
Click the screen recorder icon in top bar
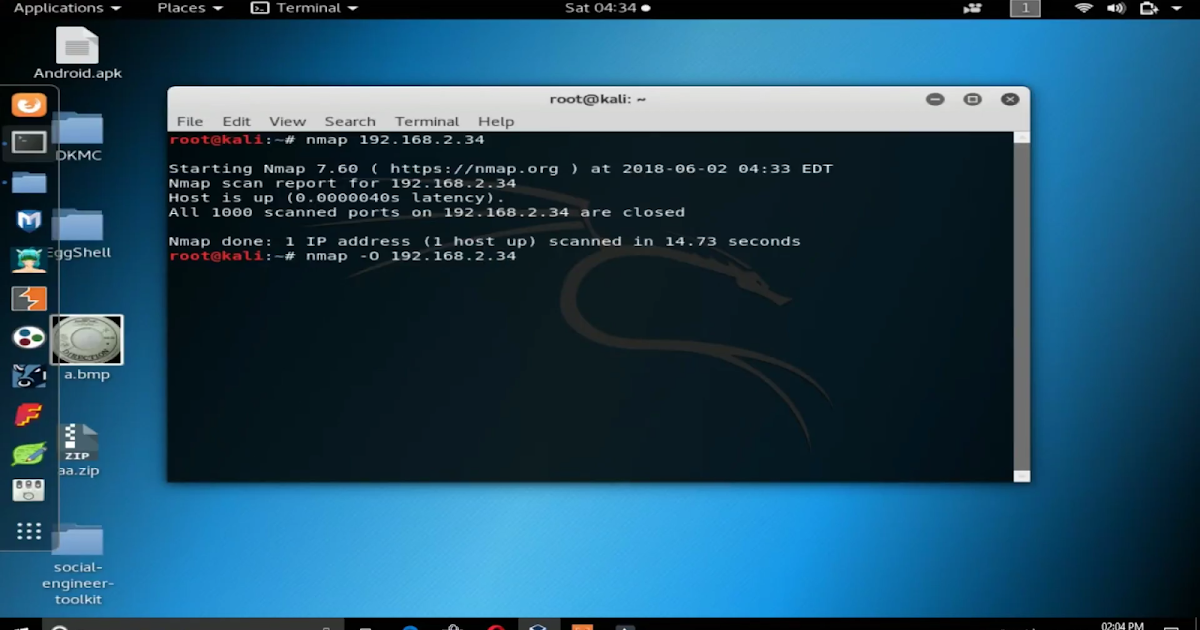(972, 8)
